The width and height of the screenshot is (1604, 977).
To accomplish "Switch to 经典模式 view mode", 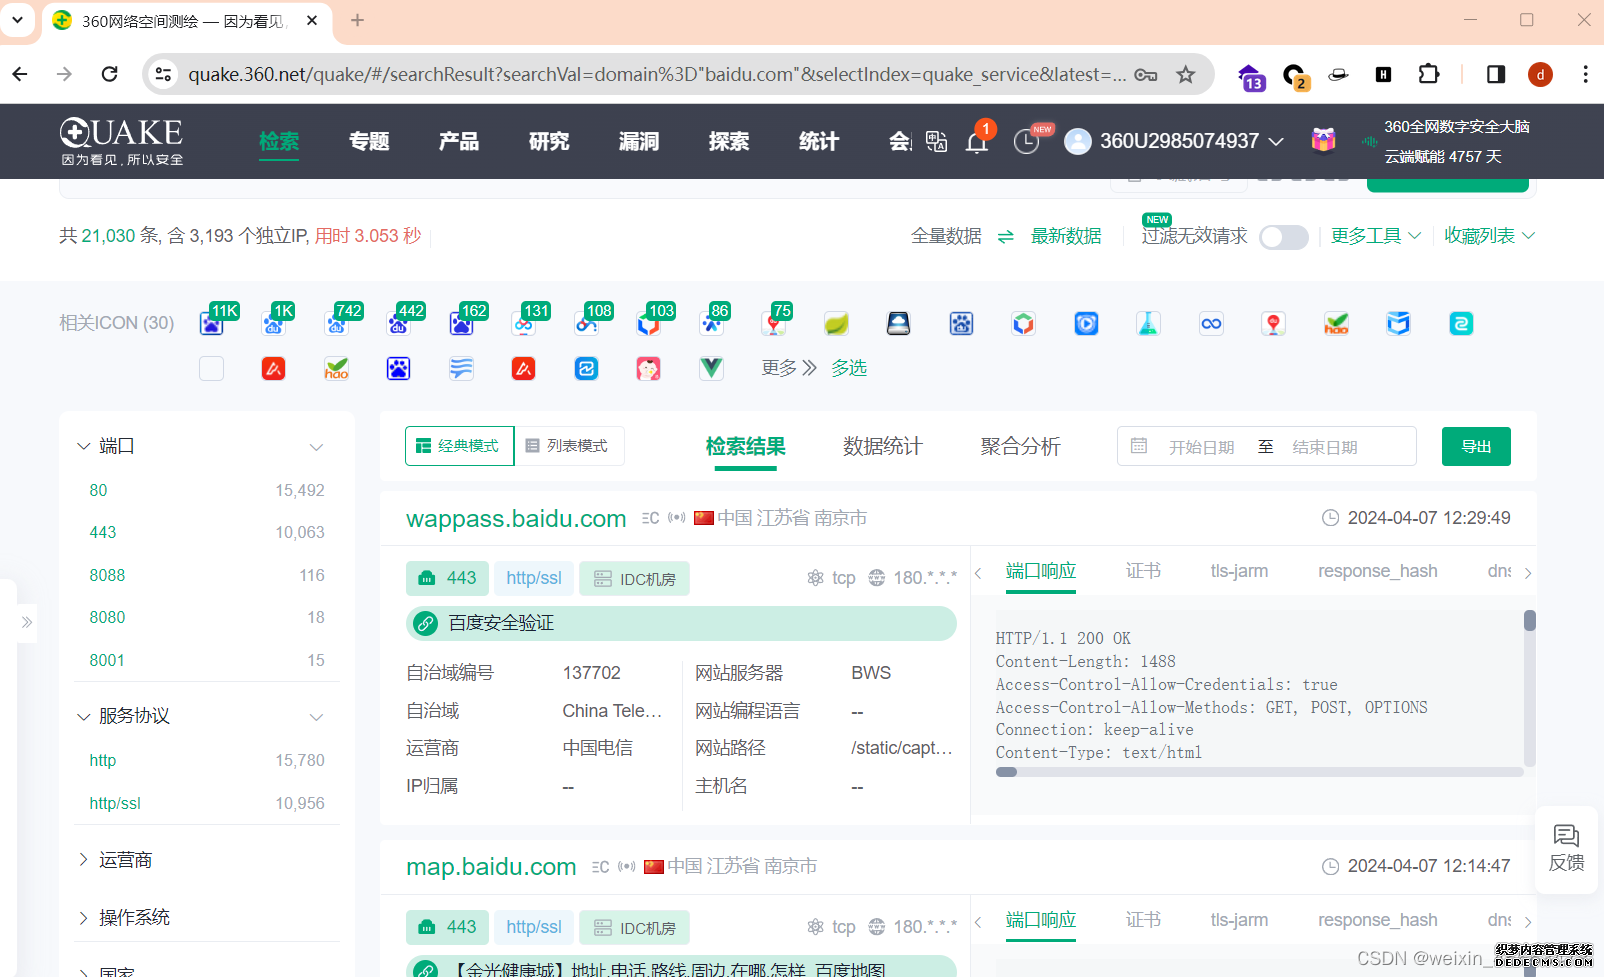I will coord(459,446).
